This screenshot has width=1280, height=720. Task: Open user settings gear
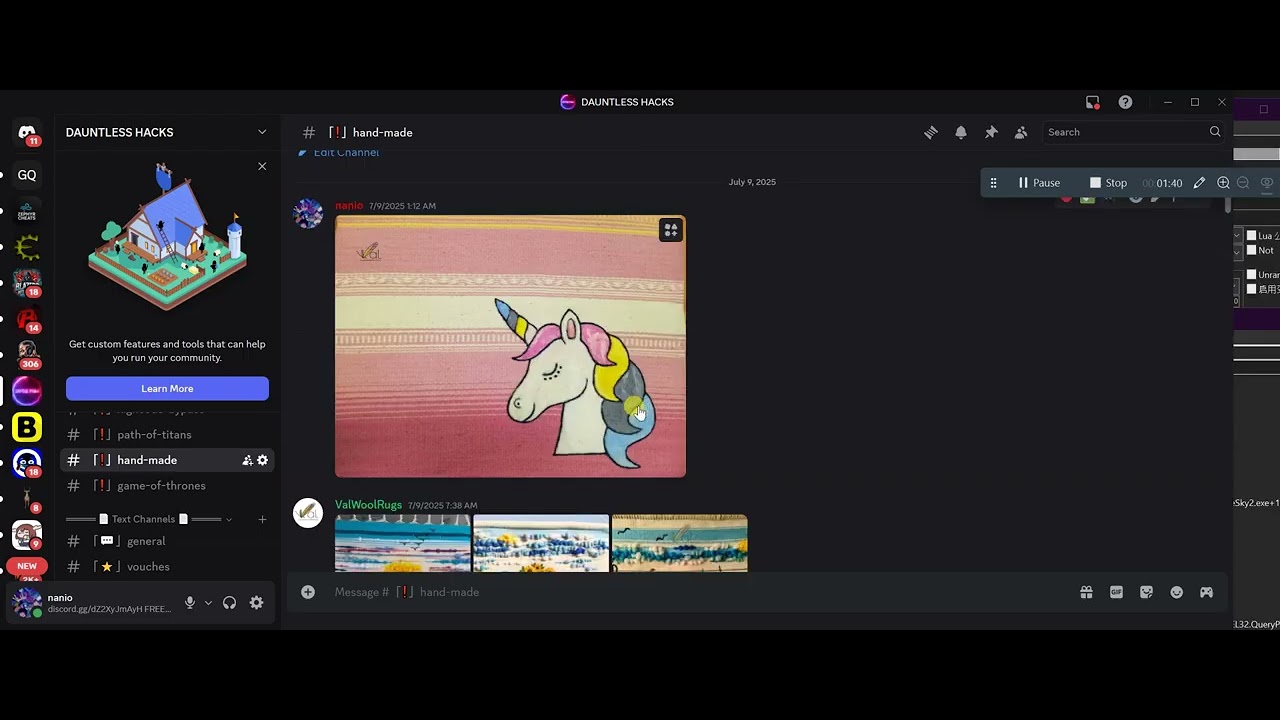pyautogui.click(x=257, y=603)
